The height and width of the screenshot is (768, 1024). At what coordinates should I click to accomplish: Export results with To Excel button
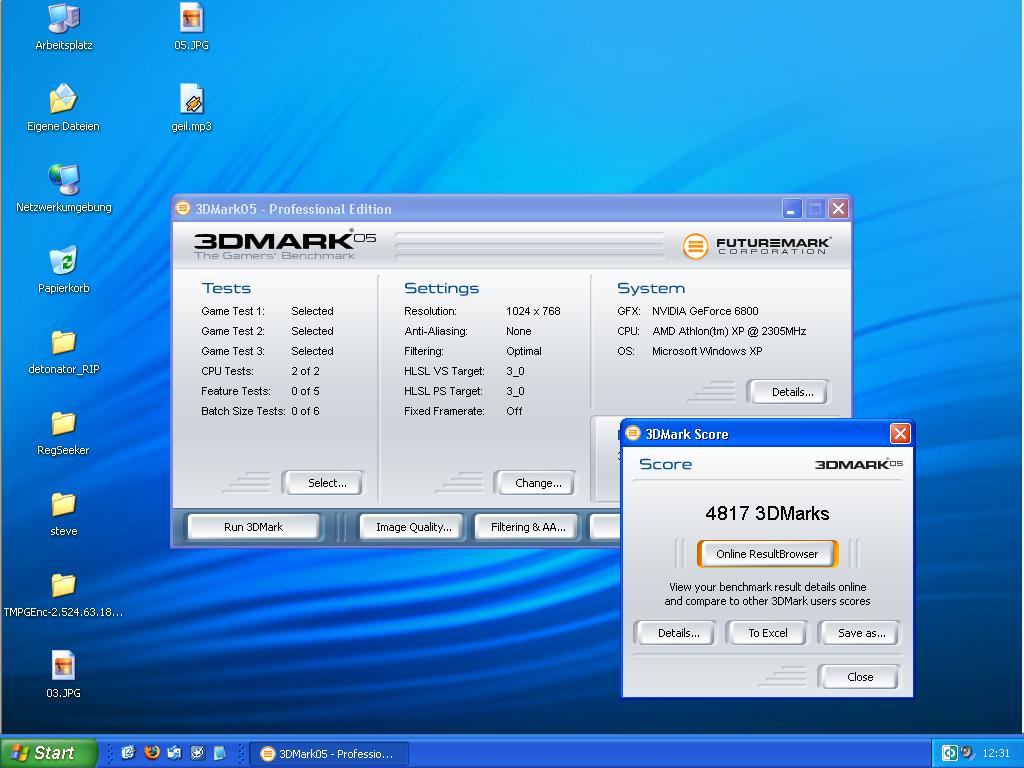(x=768, y=633)
